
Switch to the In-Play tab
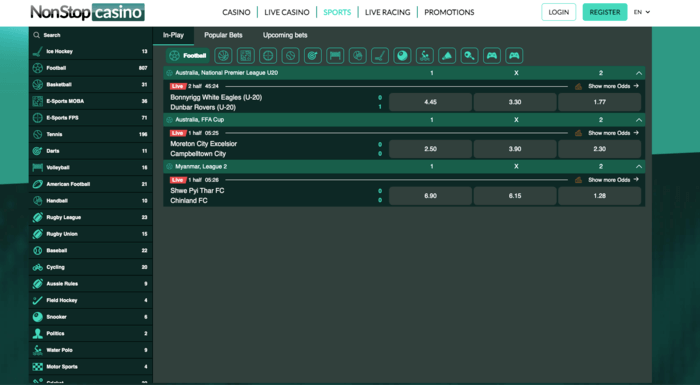pyautogui.click(x=173, y=35)
